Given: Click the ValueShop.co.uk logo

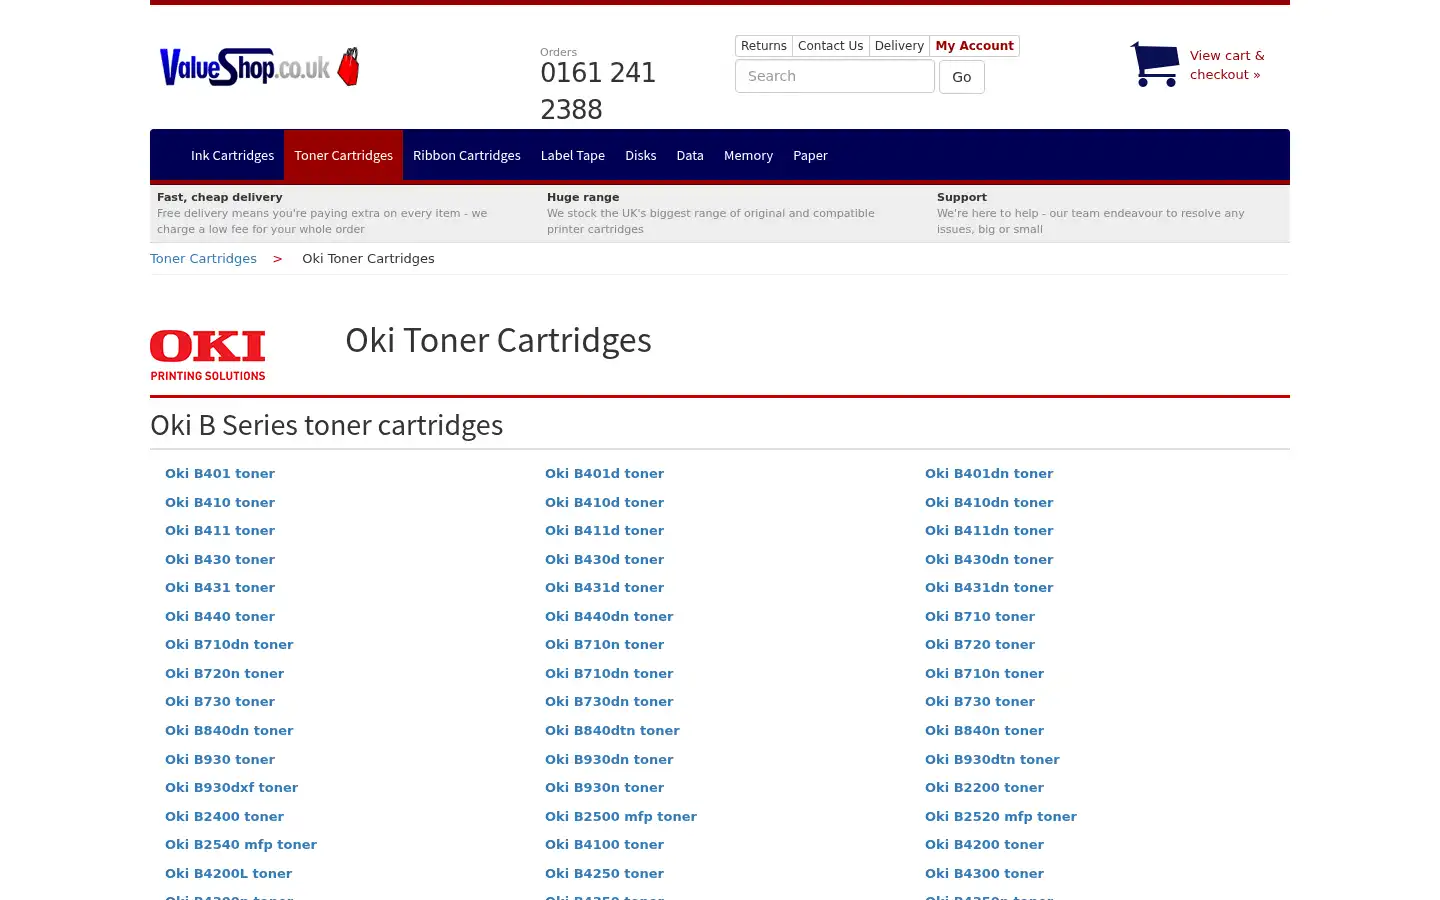Looking at the screenshot, I should (259, 66).
